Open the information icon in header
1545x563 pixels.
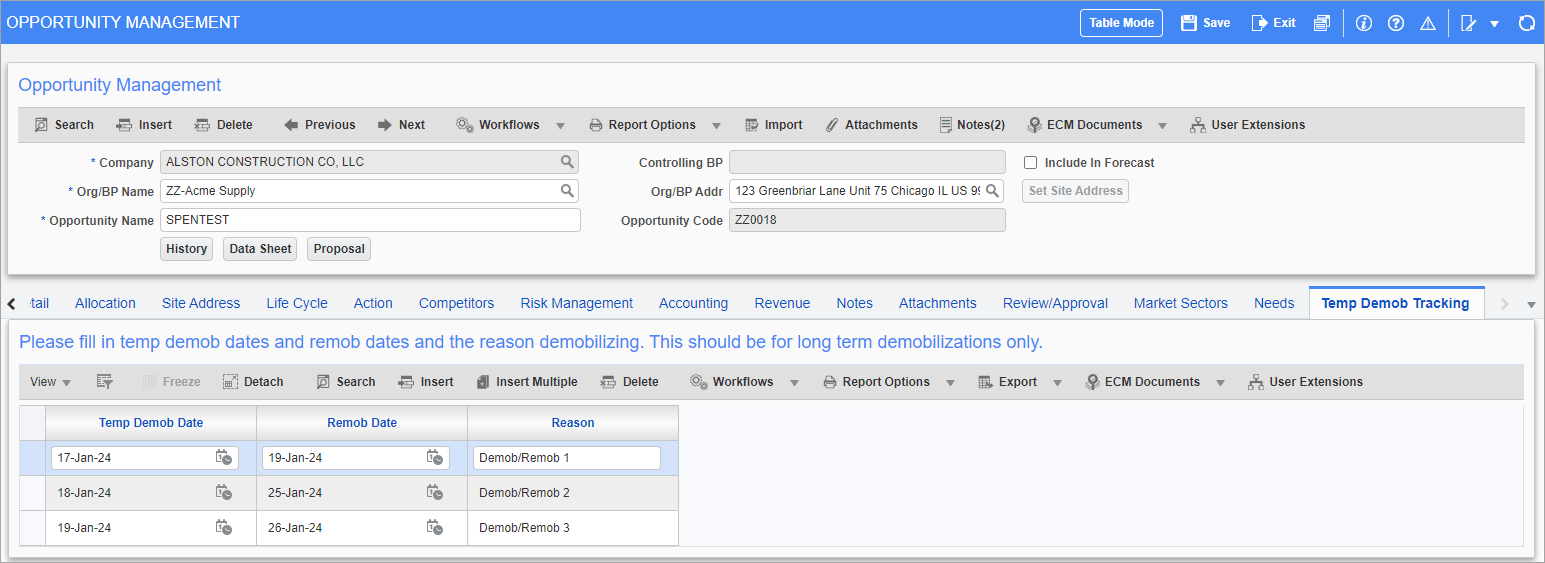click(x=1364, y=23)
